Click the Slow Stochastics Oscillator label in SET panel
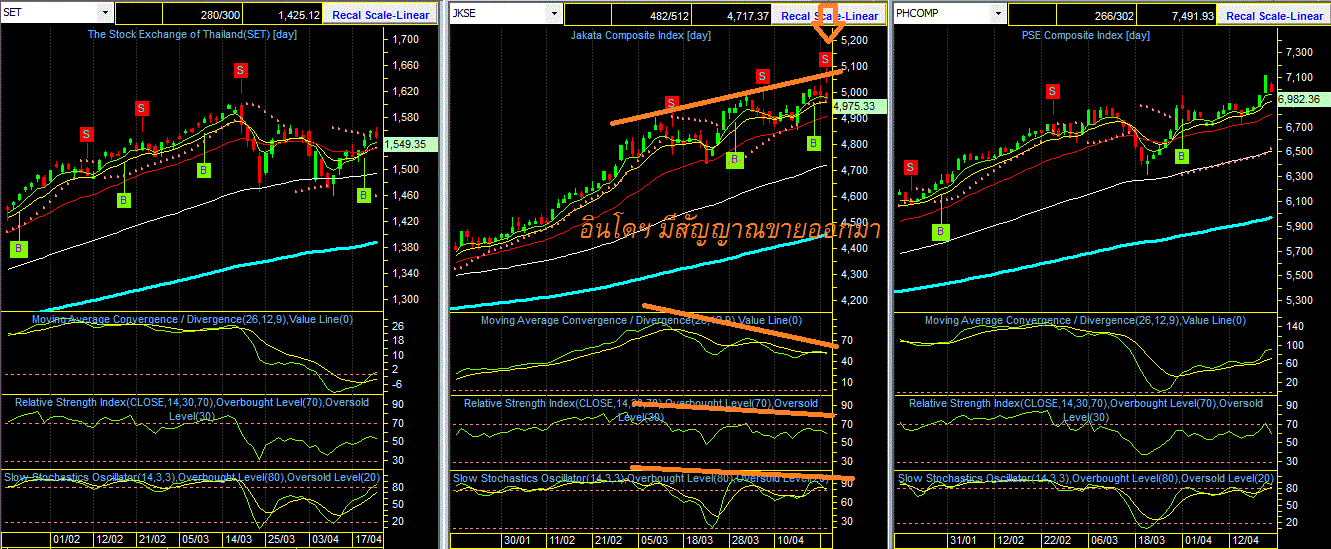This screenshot has width=1331, height=549. (191, 478)
